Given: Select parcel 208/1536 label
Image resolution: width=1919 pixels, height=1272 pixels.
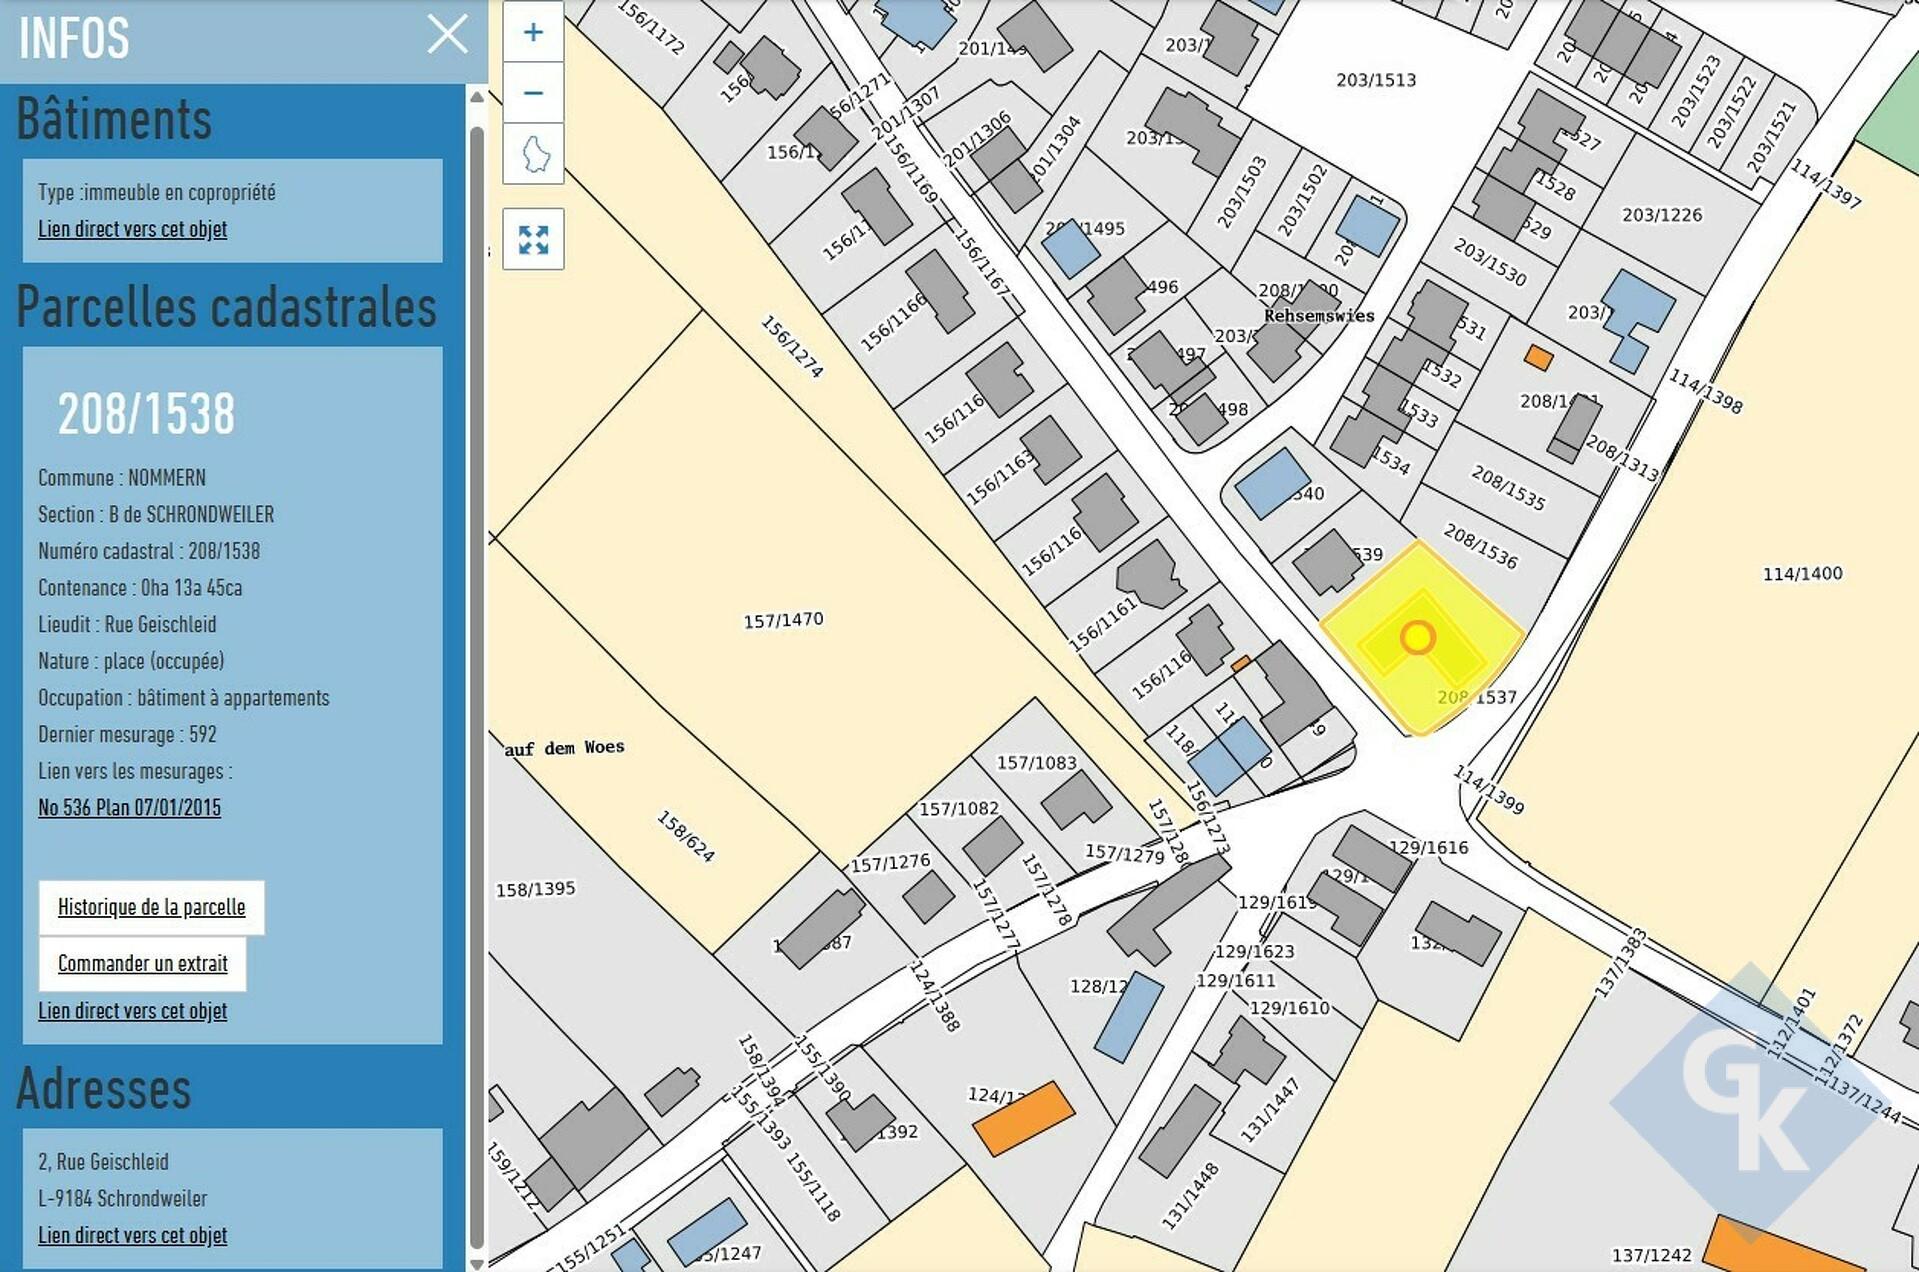Looking at the screenshot, I should [1480, 546].
